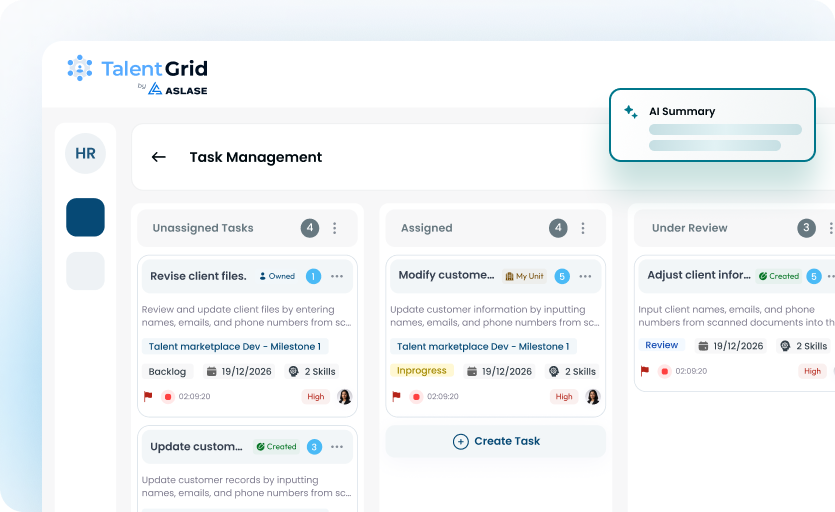Open Assigned column options menu
The image size is (835, 512).
tap(583, 228)
